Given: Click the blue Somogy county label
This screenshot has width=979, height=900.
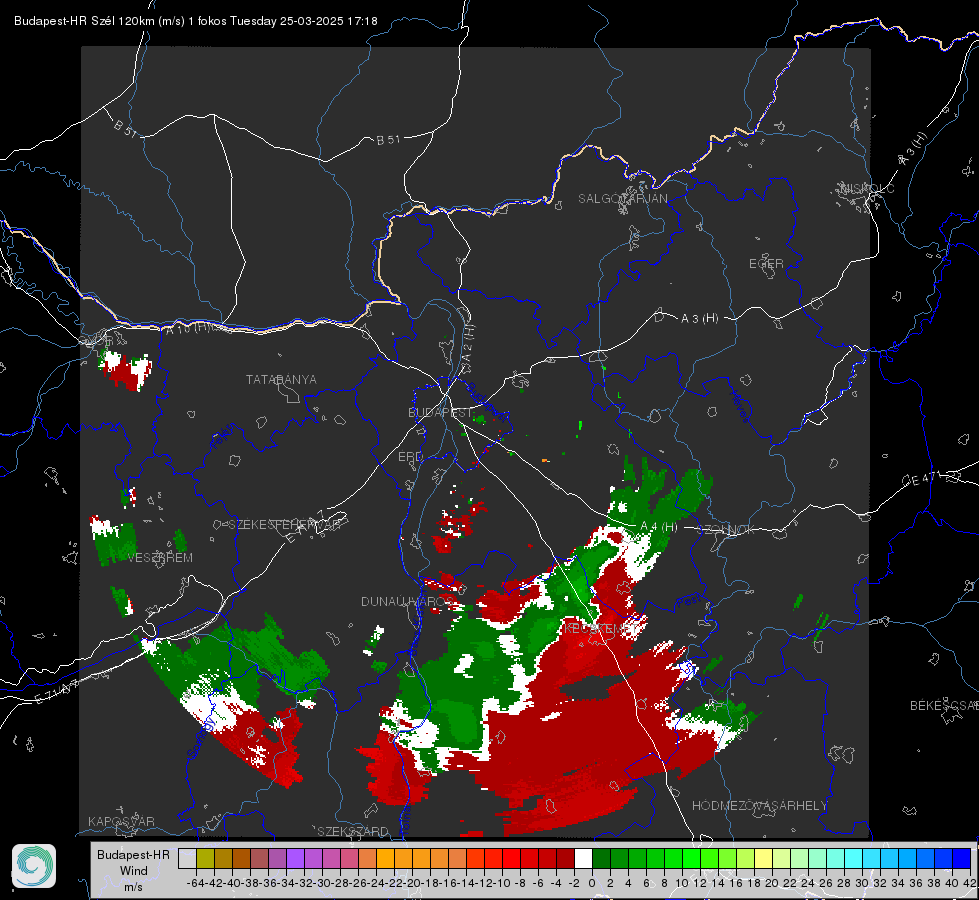Looking at the screenshot, I should pyautogui.click(x=201, y=736).
